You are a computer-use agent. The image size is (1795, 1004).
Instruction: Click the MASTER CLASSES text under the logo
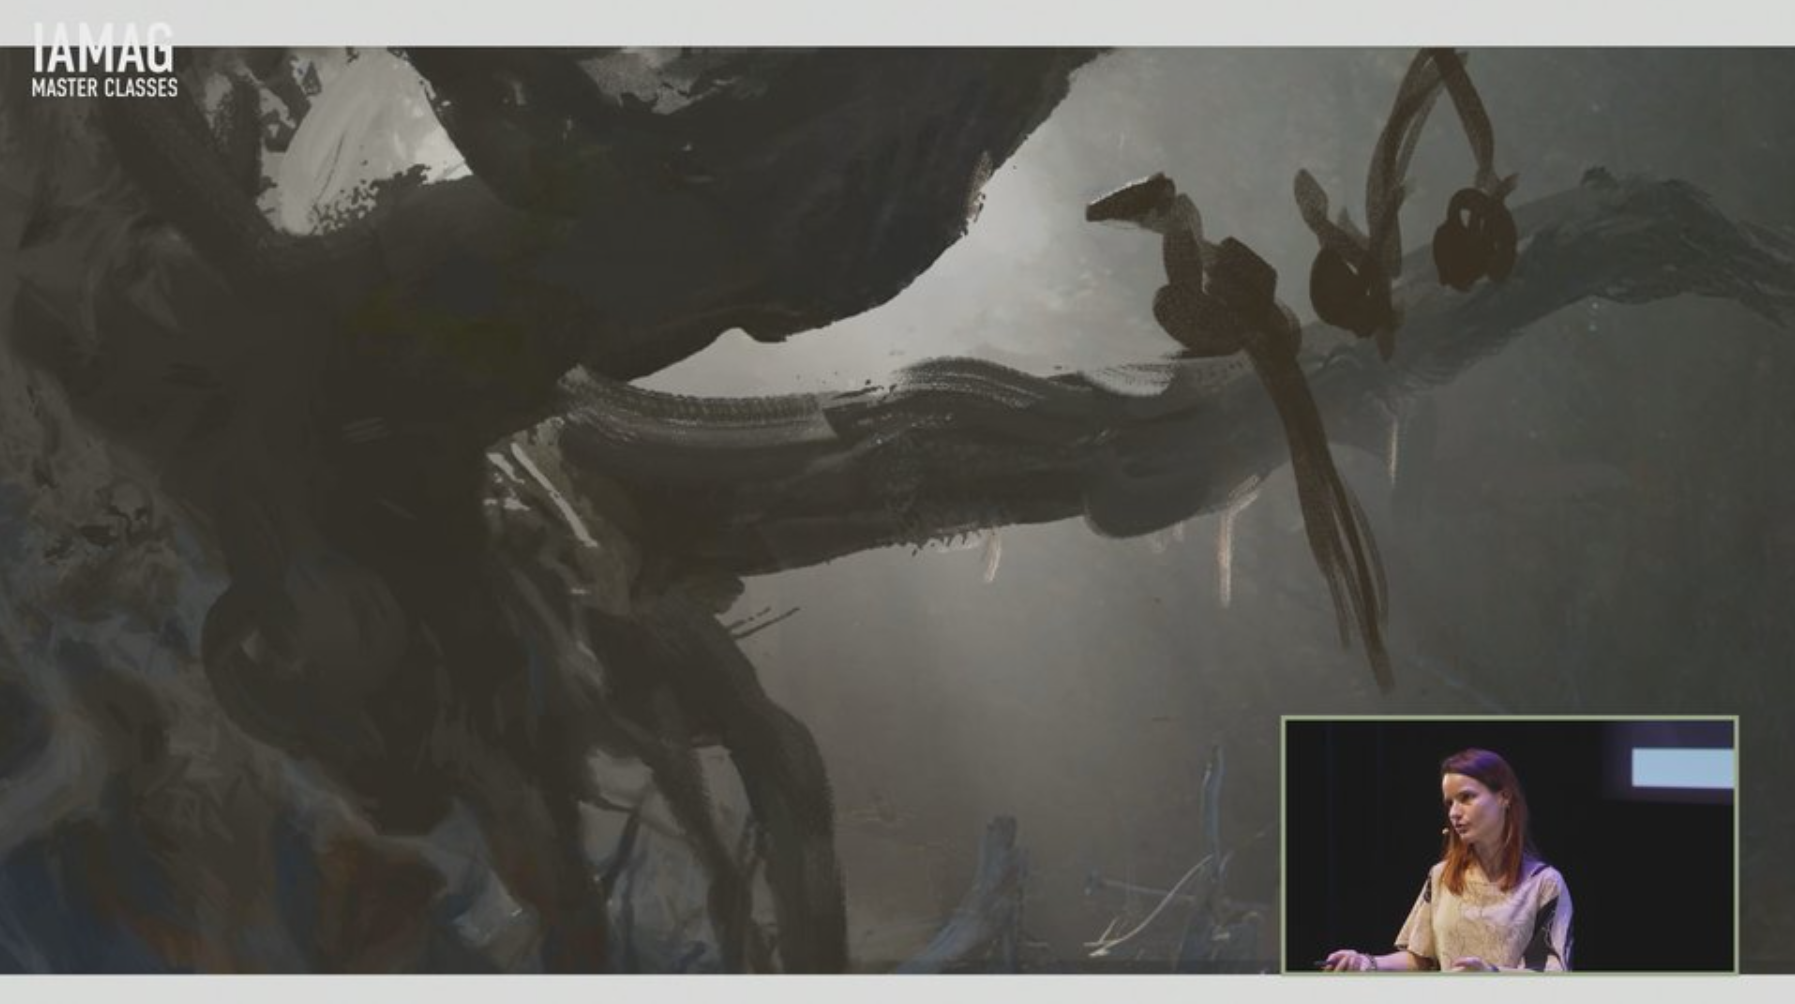coord(104,88)
